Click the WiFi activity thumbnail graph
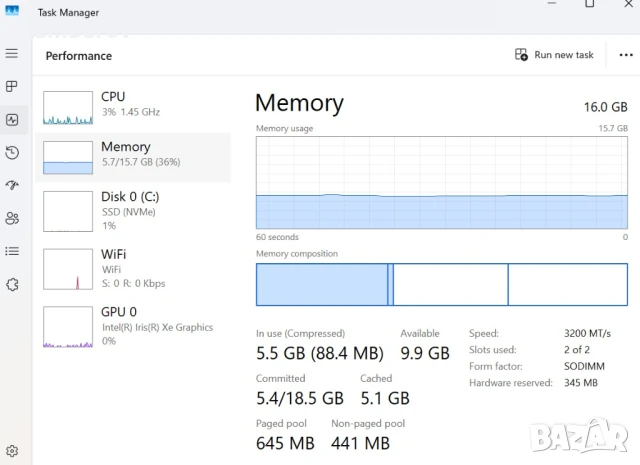This screenshot has height=465, width=640. click(68, 270)
